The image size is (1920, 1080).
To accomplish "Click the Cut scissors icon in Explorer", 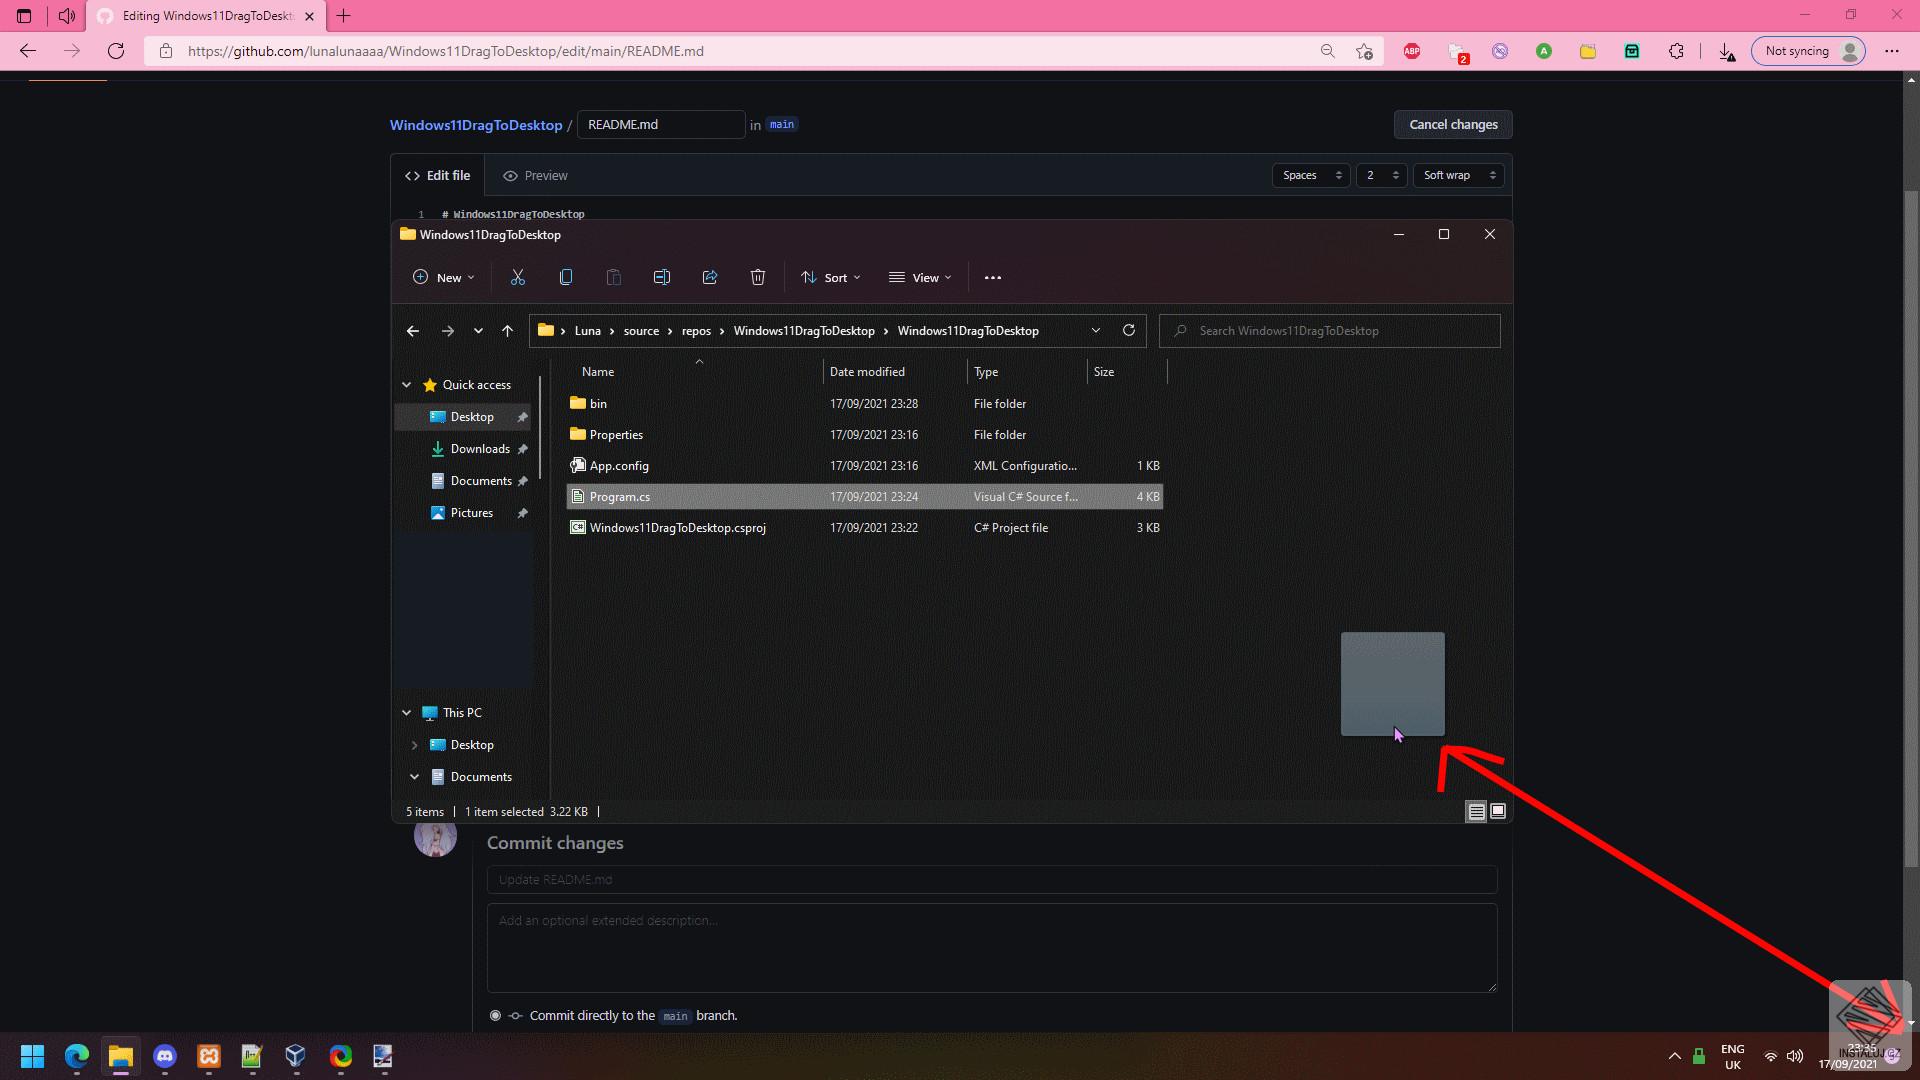I will 517,277.
